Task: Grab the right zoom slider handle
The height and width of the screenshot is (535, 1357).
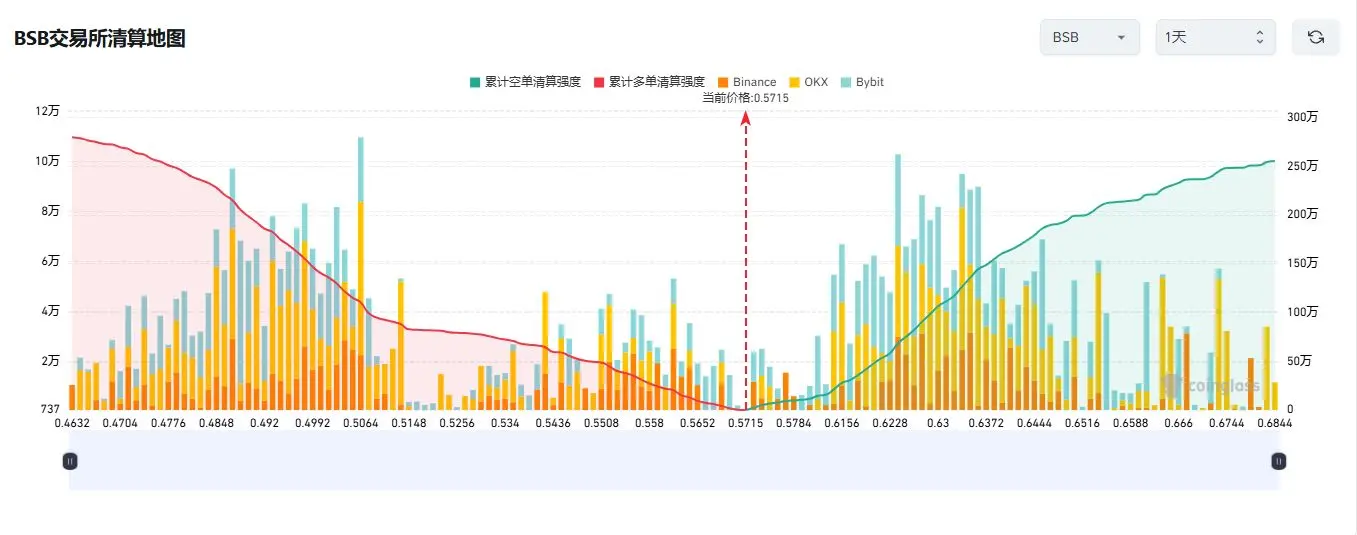Action: pyautogui.click(x=1279, y=461)
